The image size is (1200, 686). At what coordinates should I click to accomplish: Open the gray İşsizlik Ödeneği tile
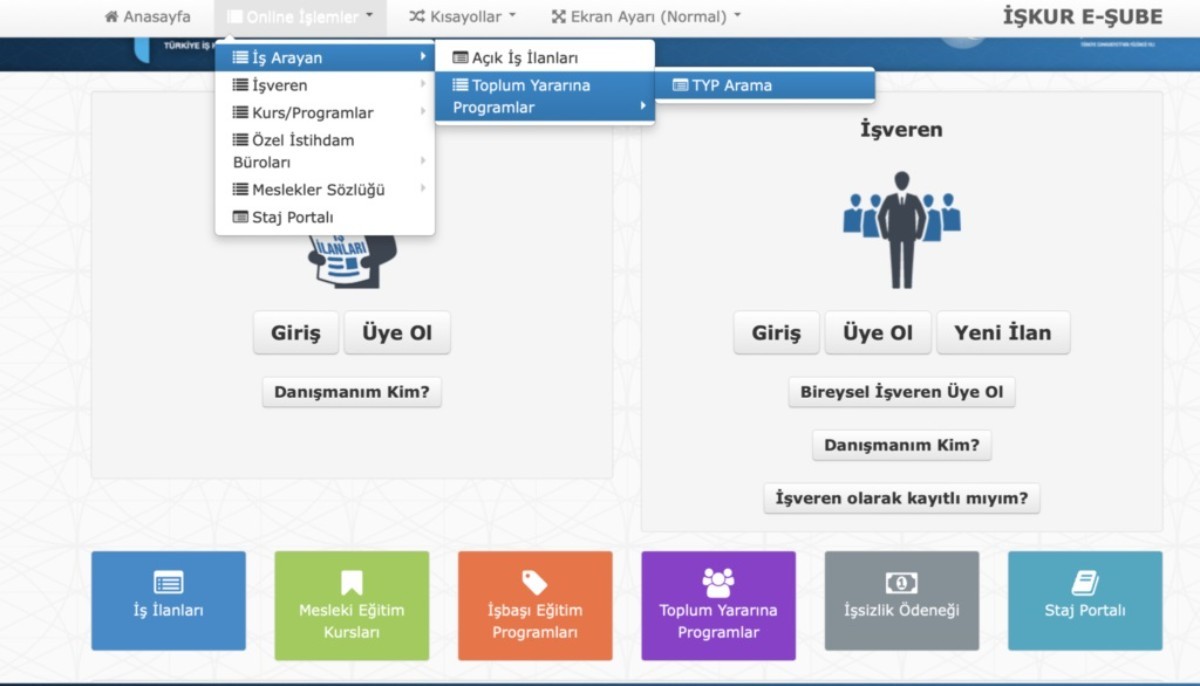click(902, 601)
